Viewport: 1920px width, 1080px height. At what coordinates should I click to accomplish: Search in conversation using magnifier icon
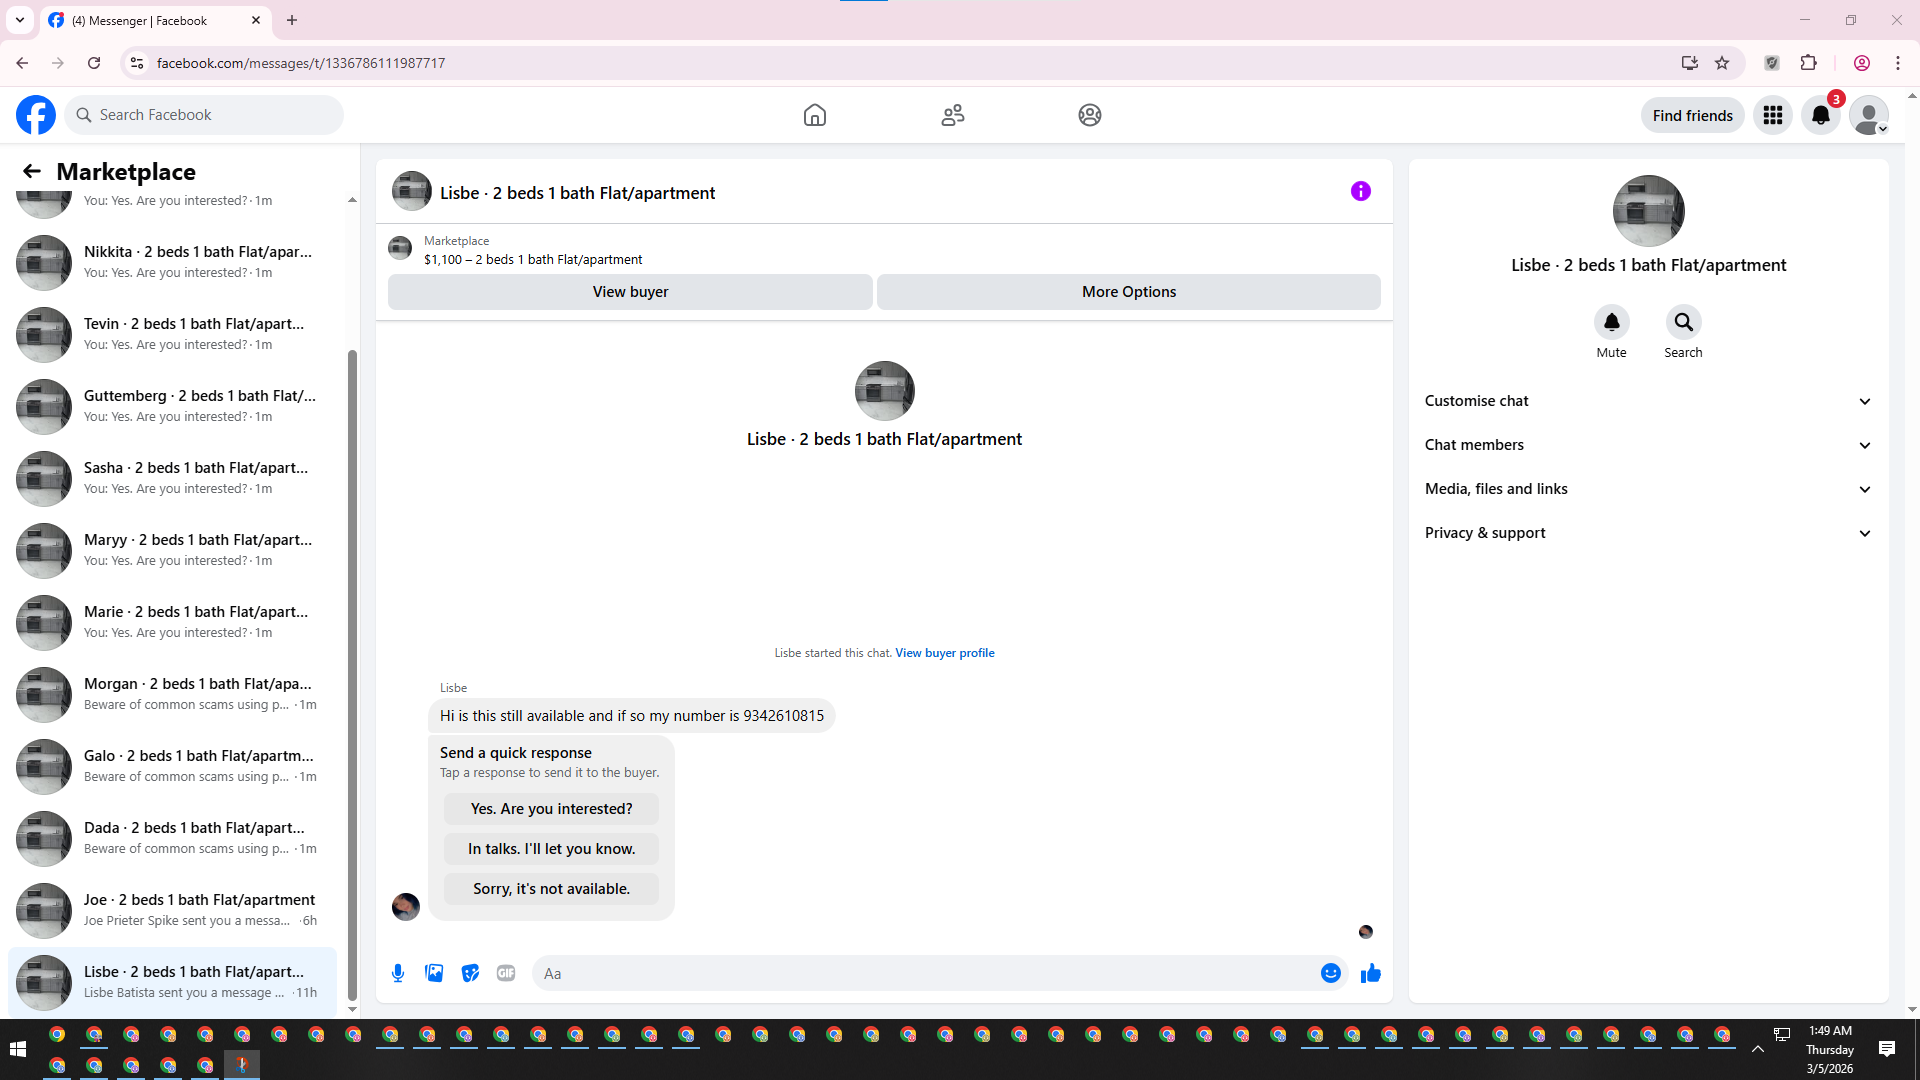[1684, 322]
